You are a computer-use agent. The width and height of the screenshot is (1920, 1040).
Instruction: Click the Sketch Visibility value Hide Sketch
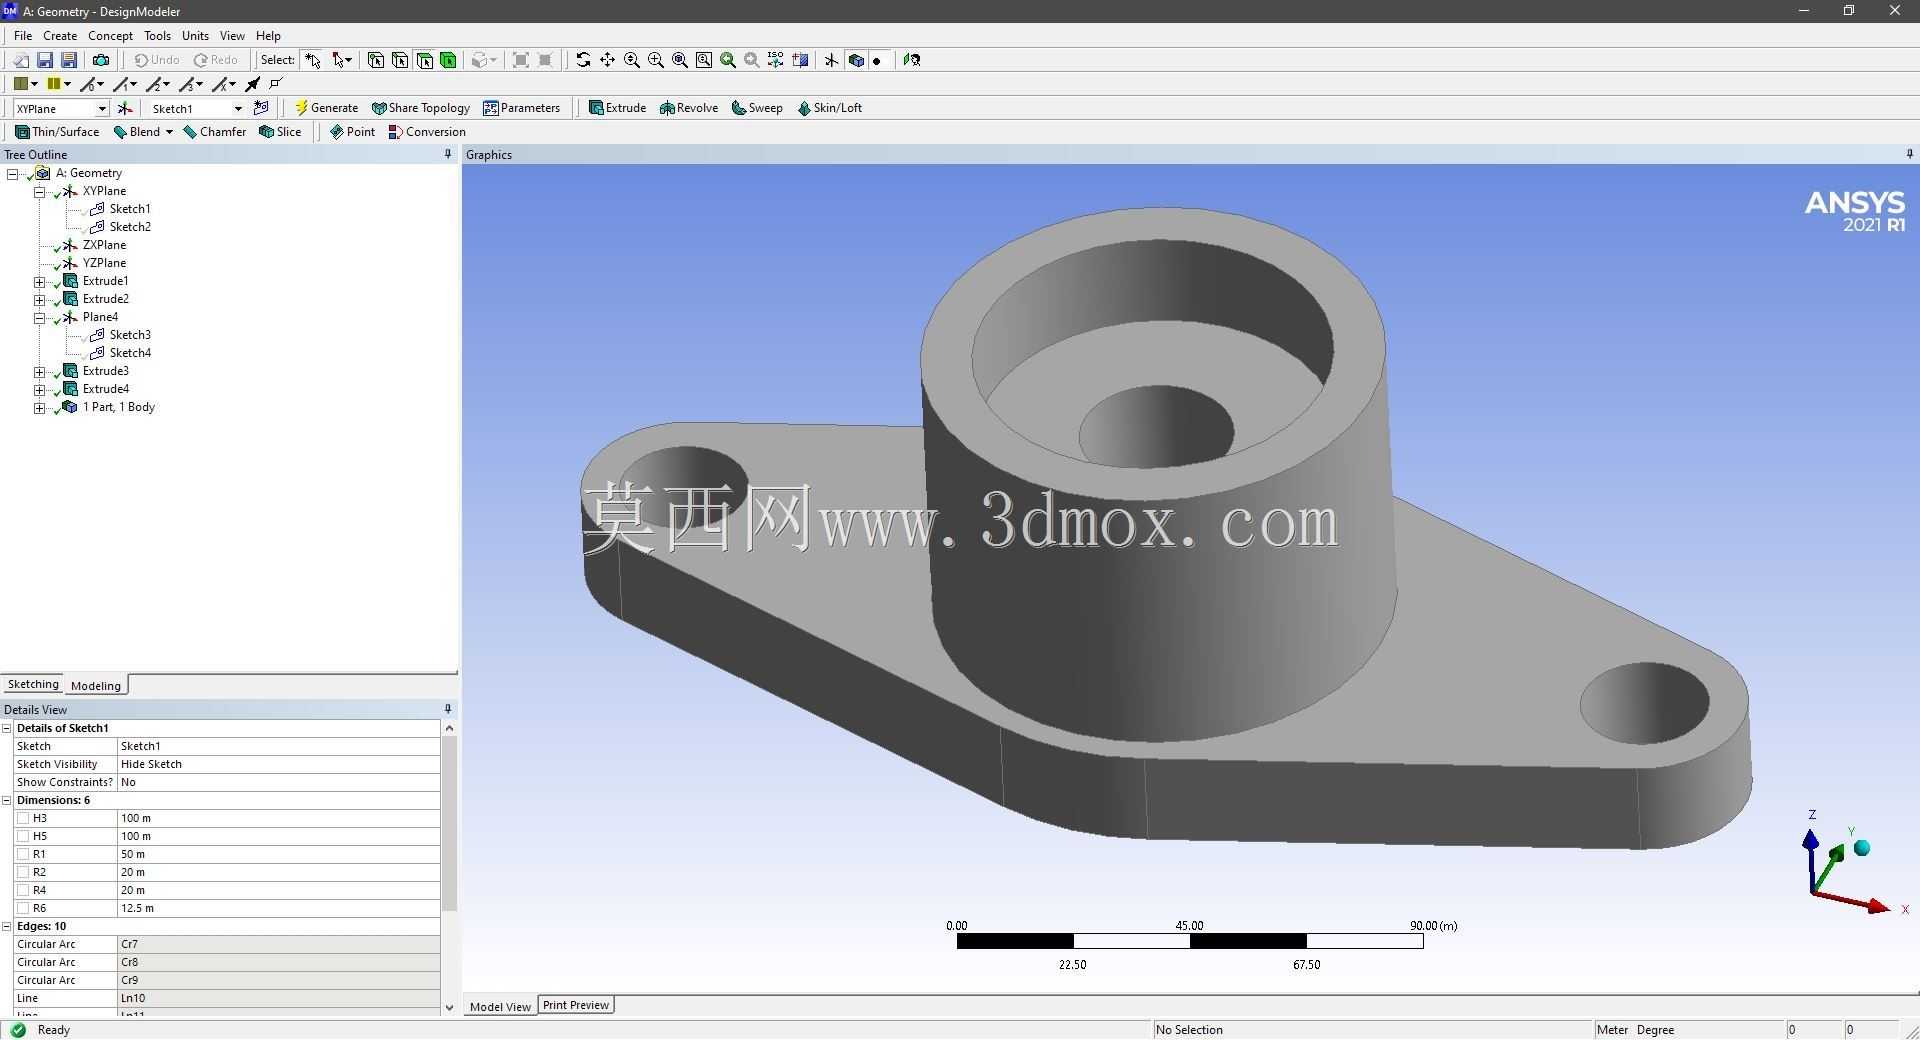point(278,764)
